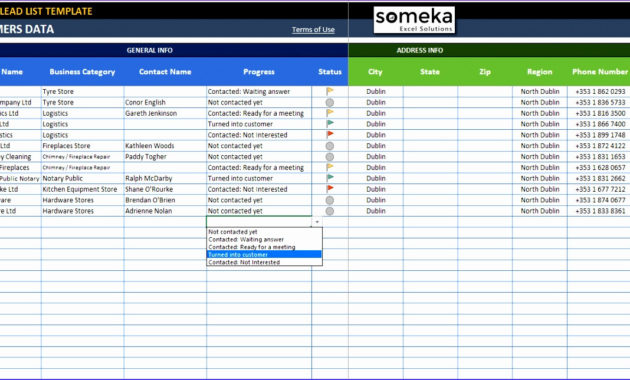Image resolution: width=630 pixels, height=380 pixels.
Task: Select Dublin city cell in Kathleen Woods row
Action: tap(375, 146)
